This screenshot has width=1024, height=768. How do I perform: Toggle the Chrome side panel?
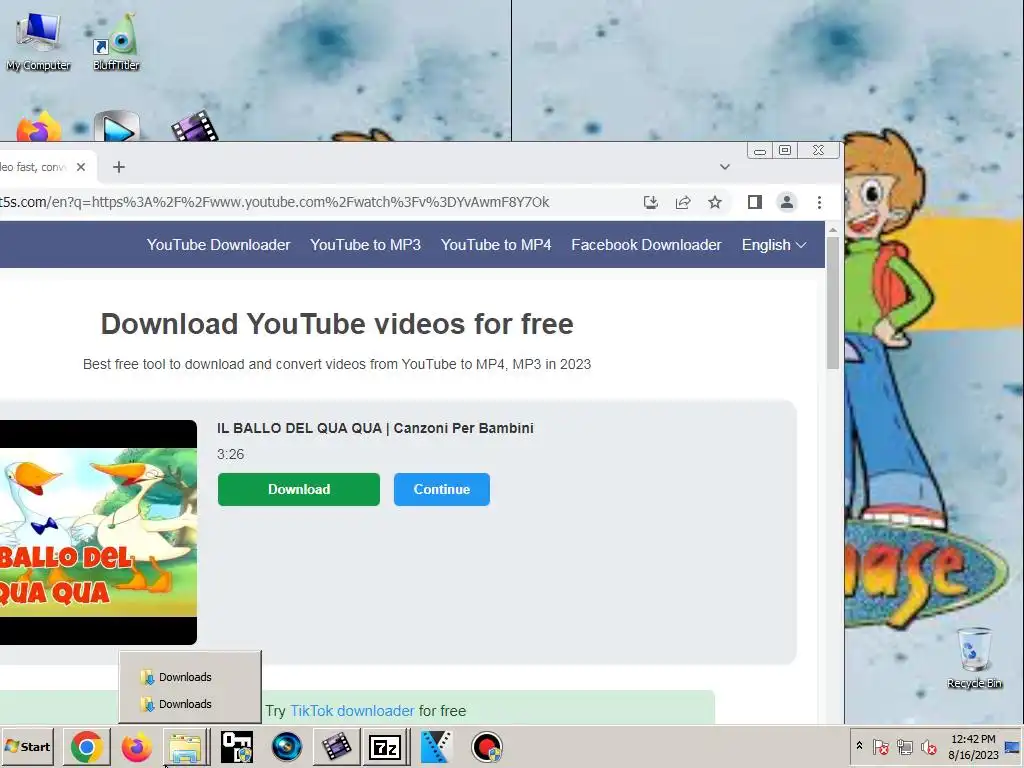pyautogui.click(x=755, y=202)
